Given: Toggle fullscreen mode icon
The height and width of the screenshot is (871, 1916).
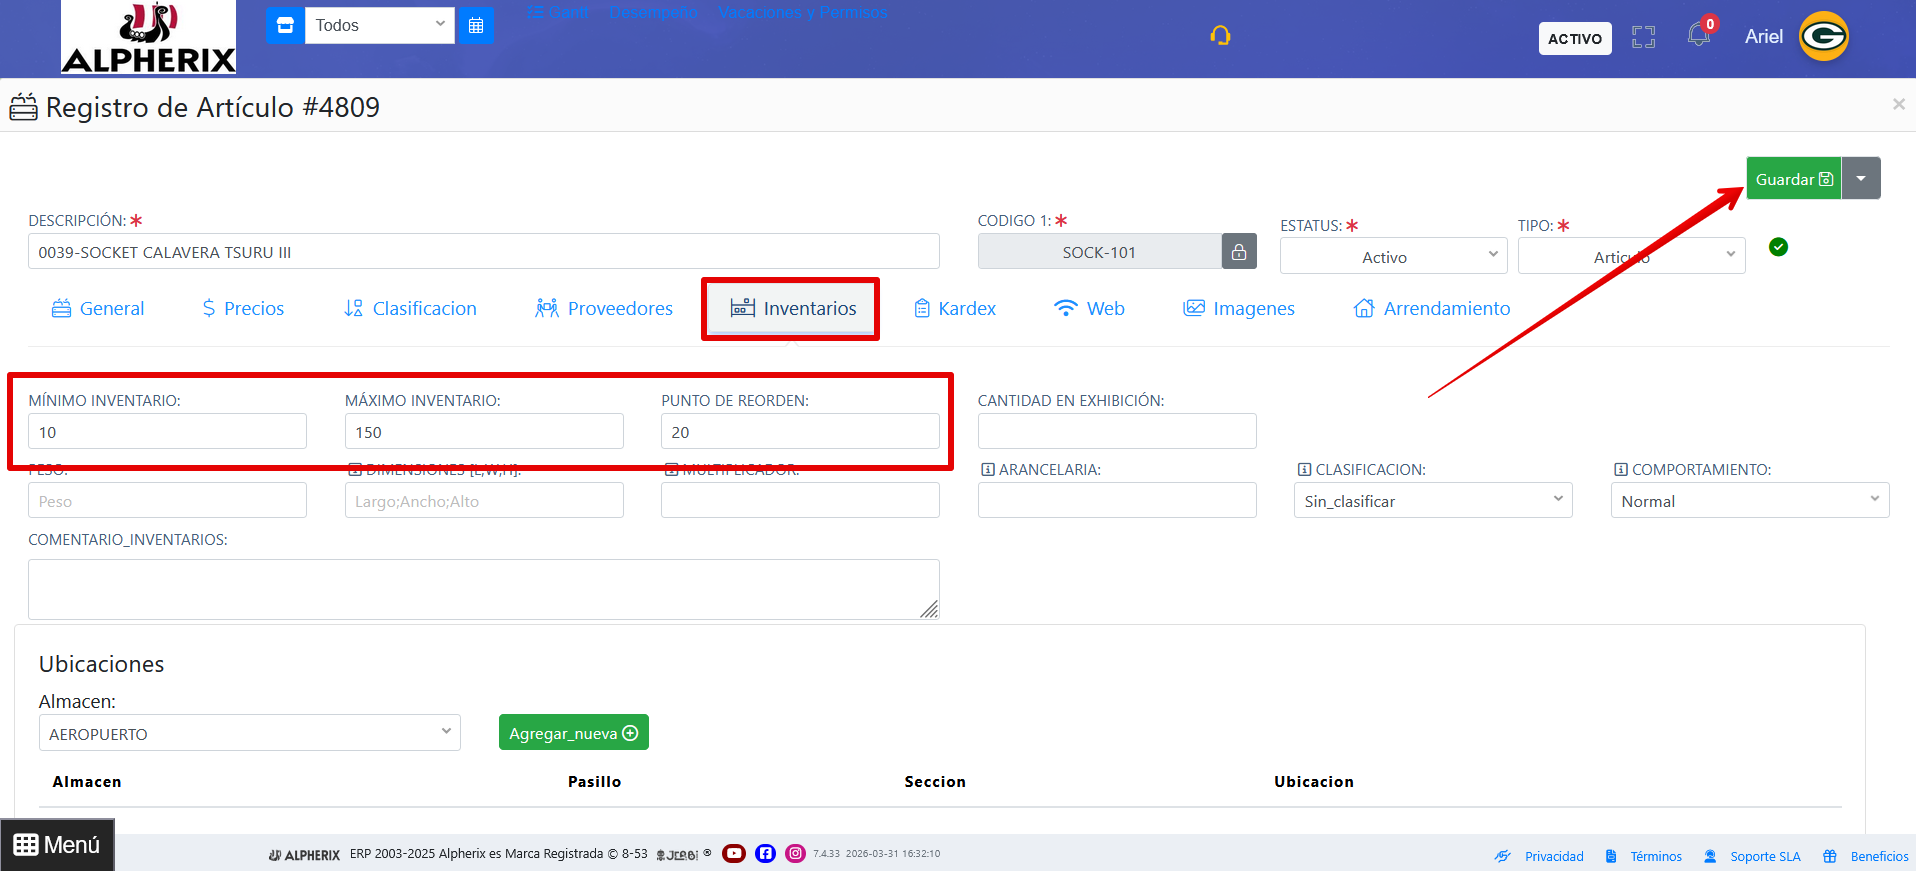Looking at the screenshot, I should pyautogui.click(x=1643, y=38).
